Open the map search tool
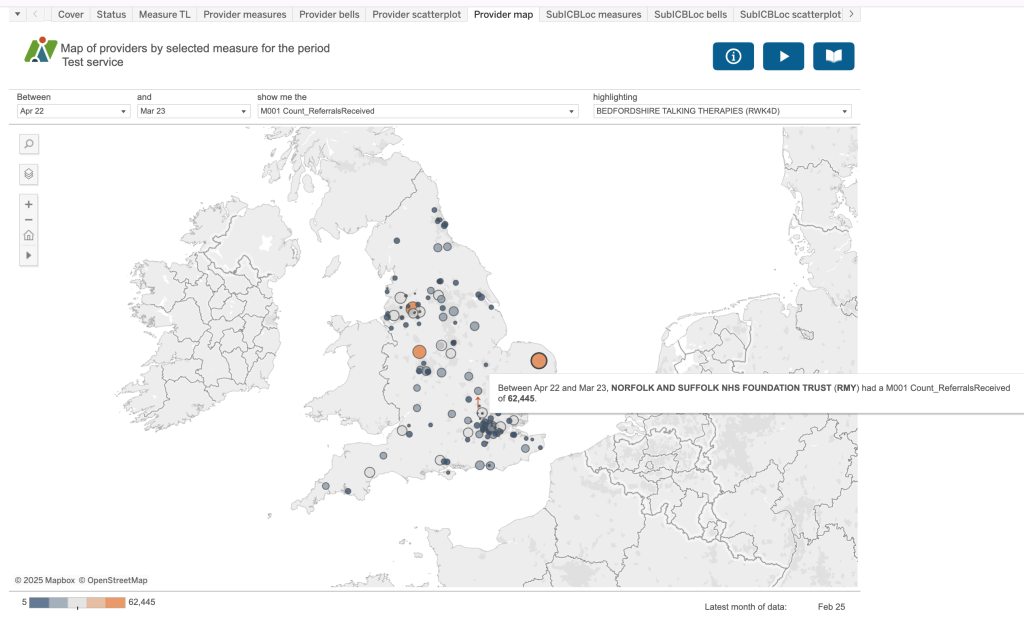This screenshot has height=624, width=1024. (29, 144)
